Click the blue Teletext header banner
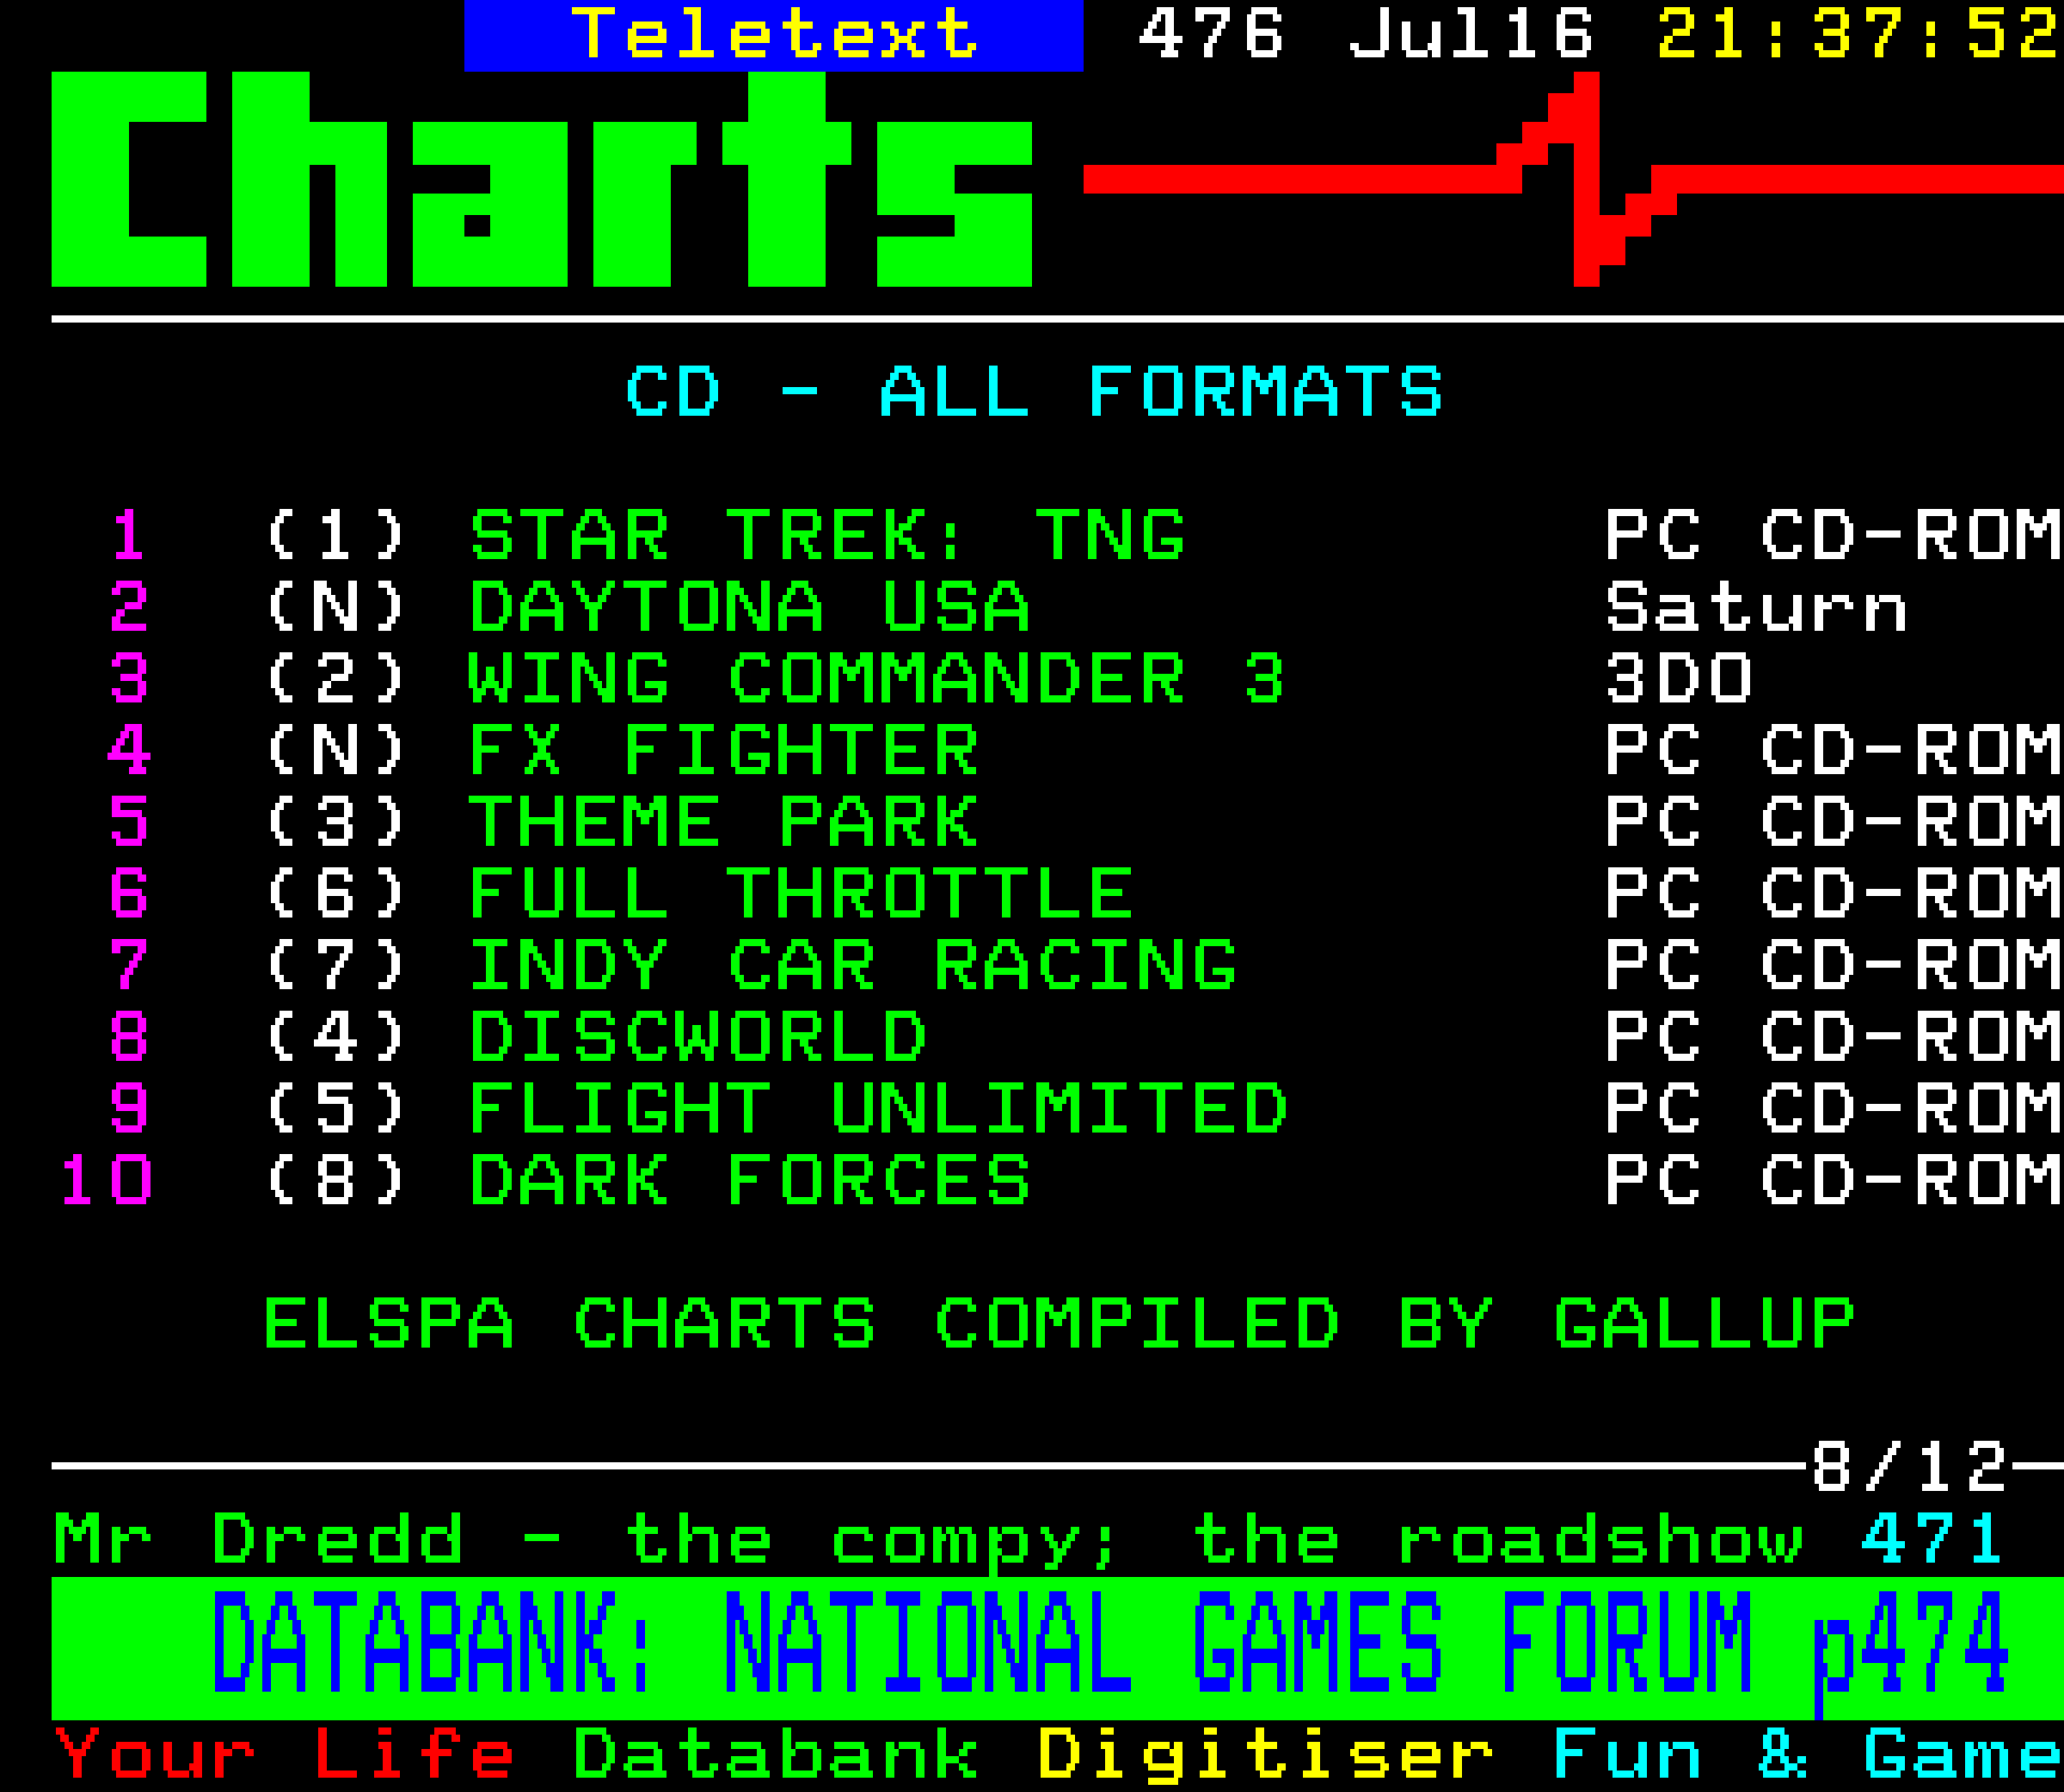Image resolution: width=2064 pixels, height=1792 pixels. [773, 35]
